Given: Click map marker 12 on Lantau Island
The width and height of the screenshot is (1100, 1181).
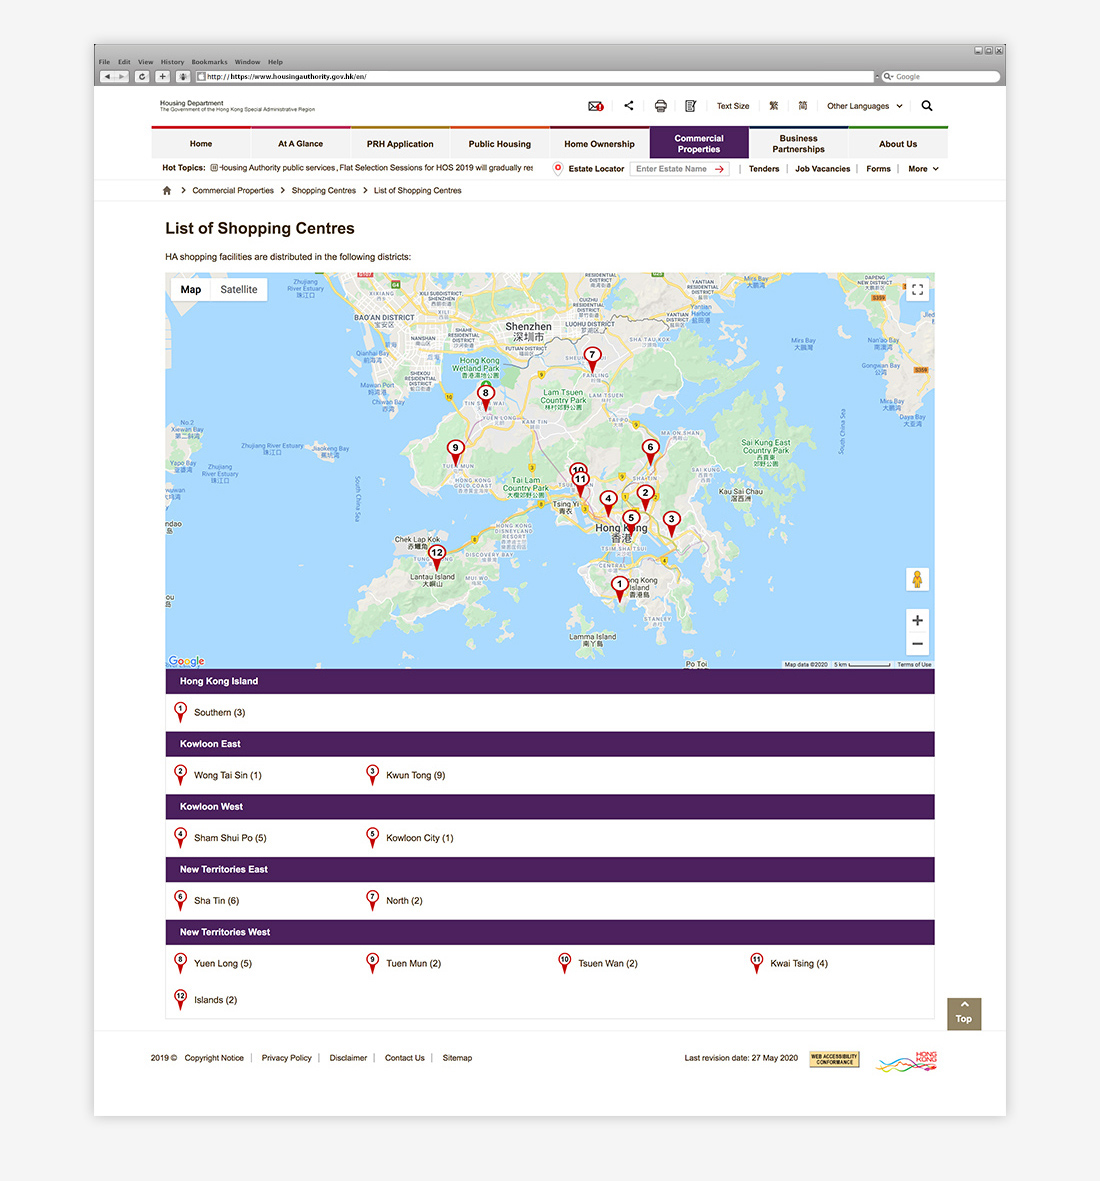Looking at the screenshot, I should pyautogui.click(x=436, y=557).
